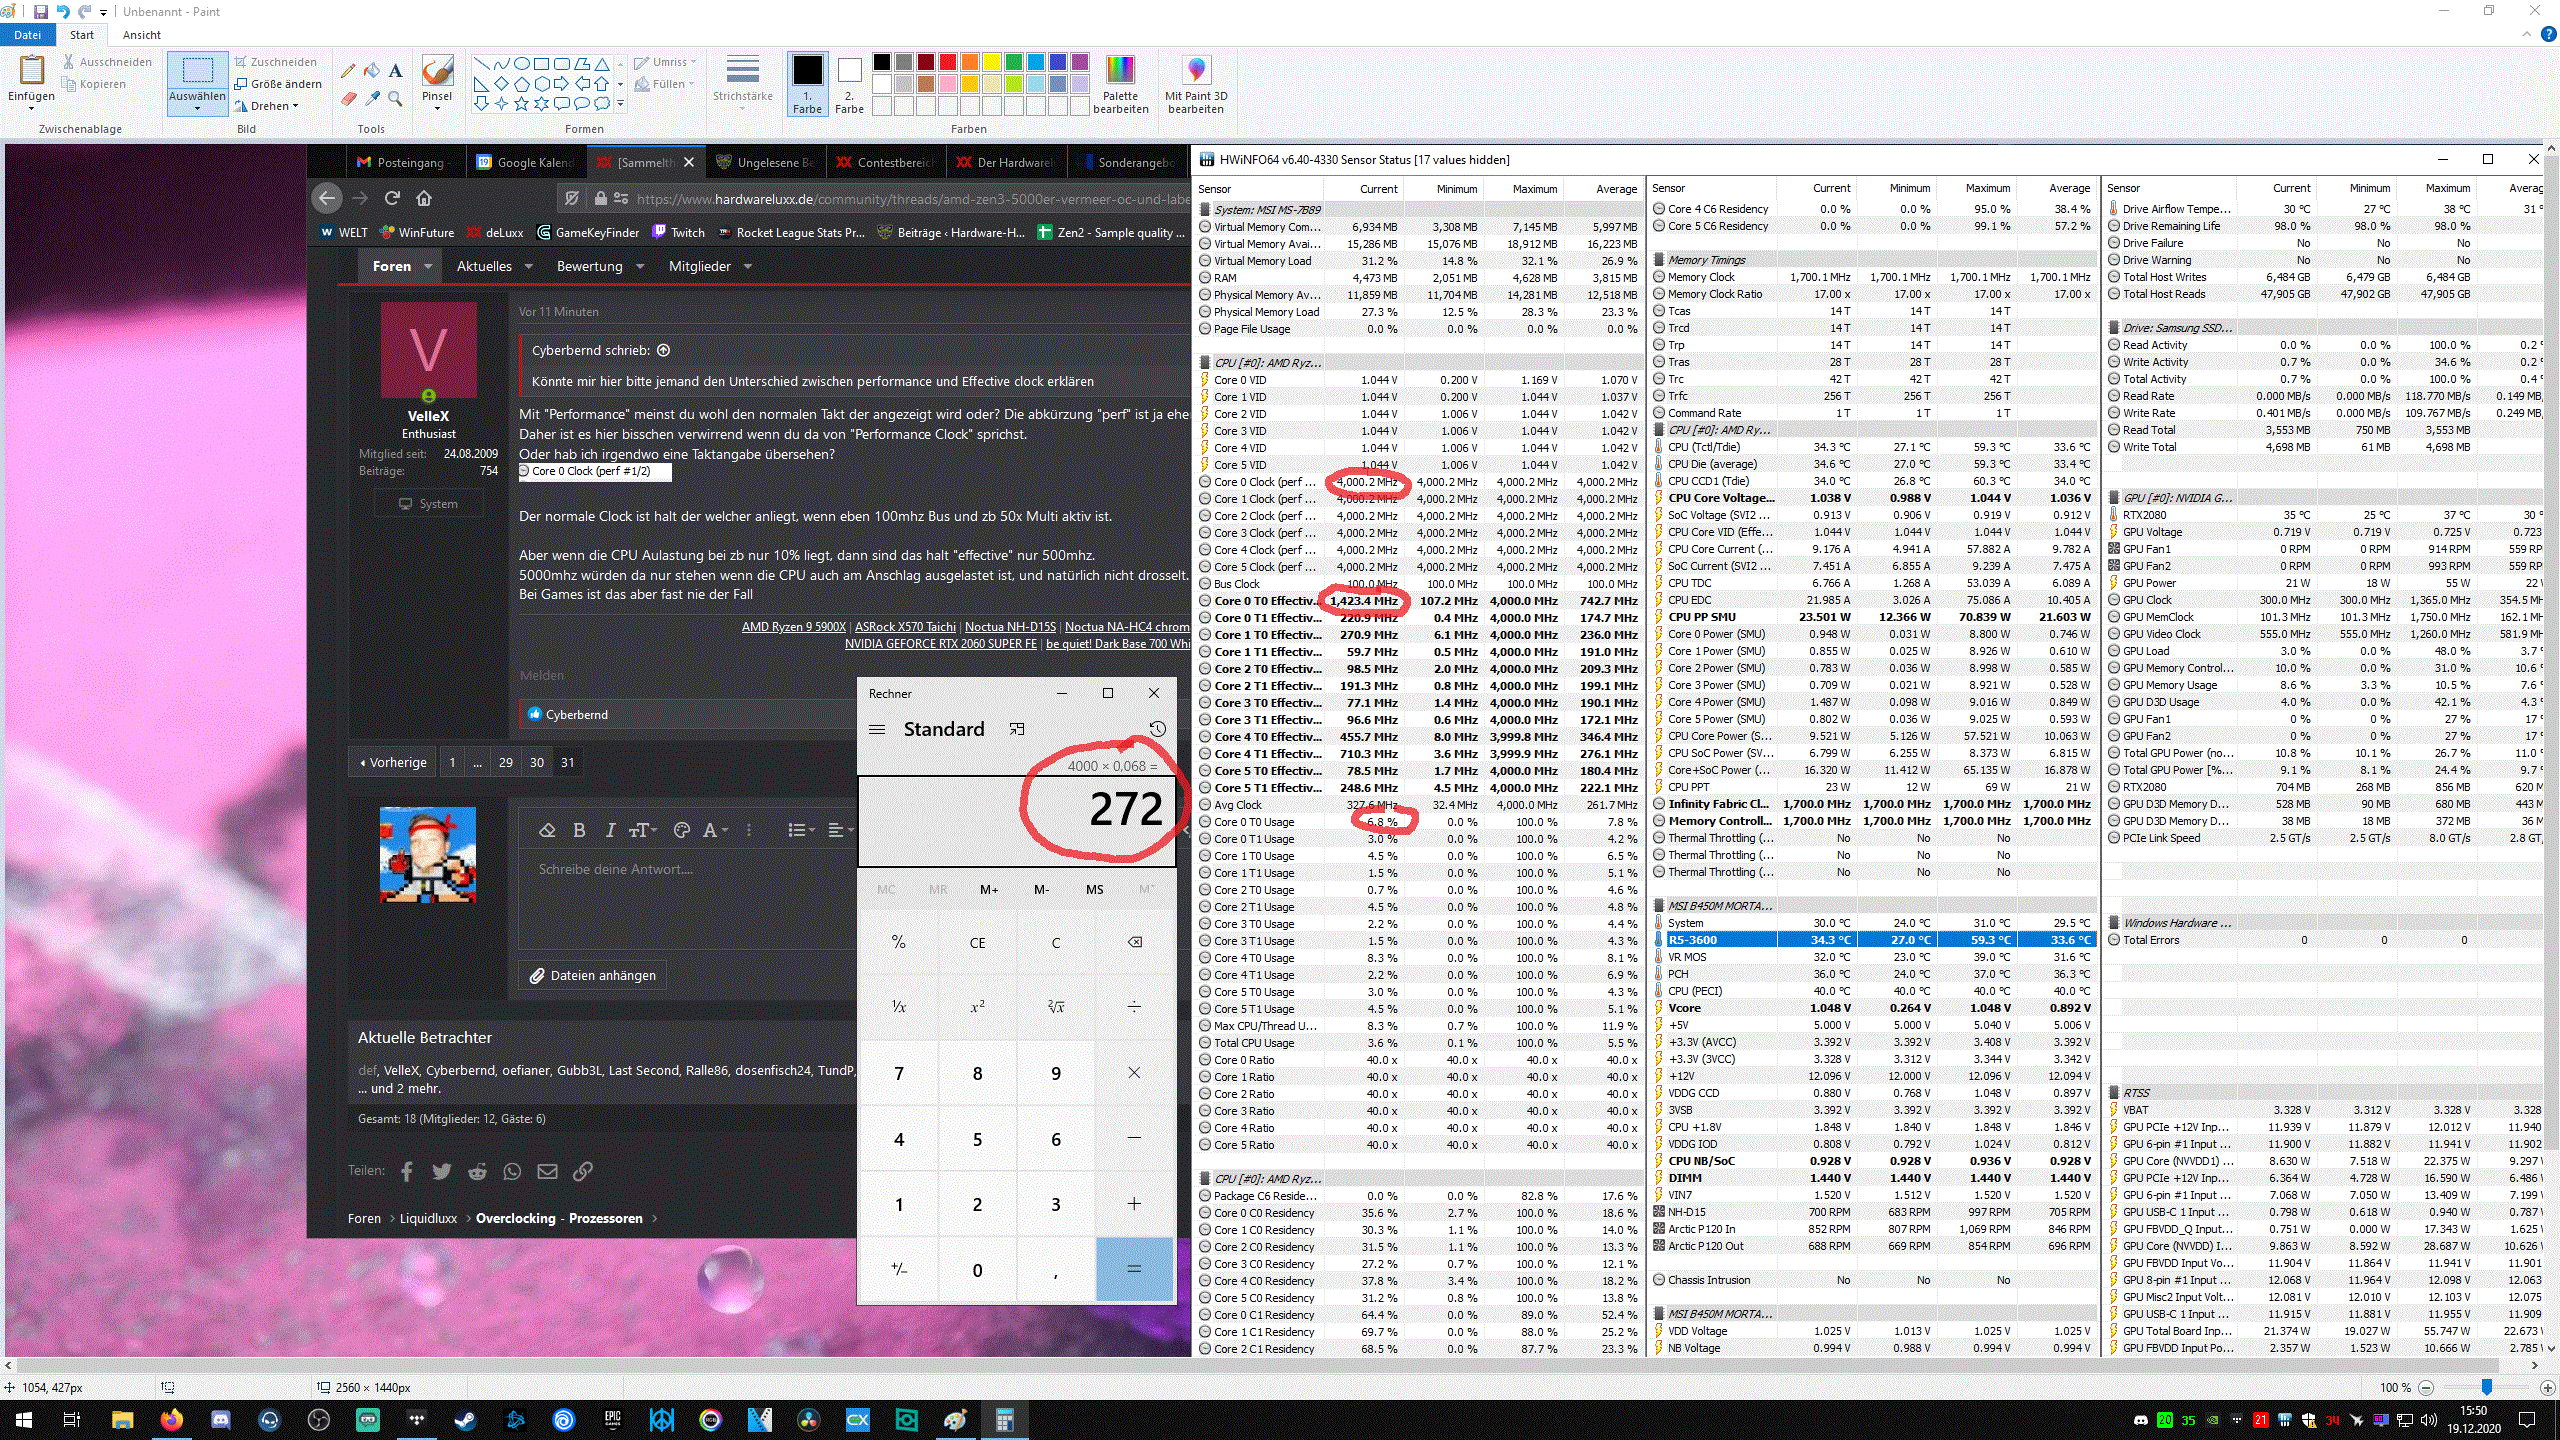Screen dimensions: 2560x1440
Task: Click browser reload icon in screenshot
Action: tap(392, 198)
